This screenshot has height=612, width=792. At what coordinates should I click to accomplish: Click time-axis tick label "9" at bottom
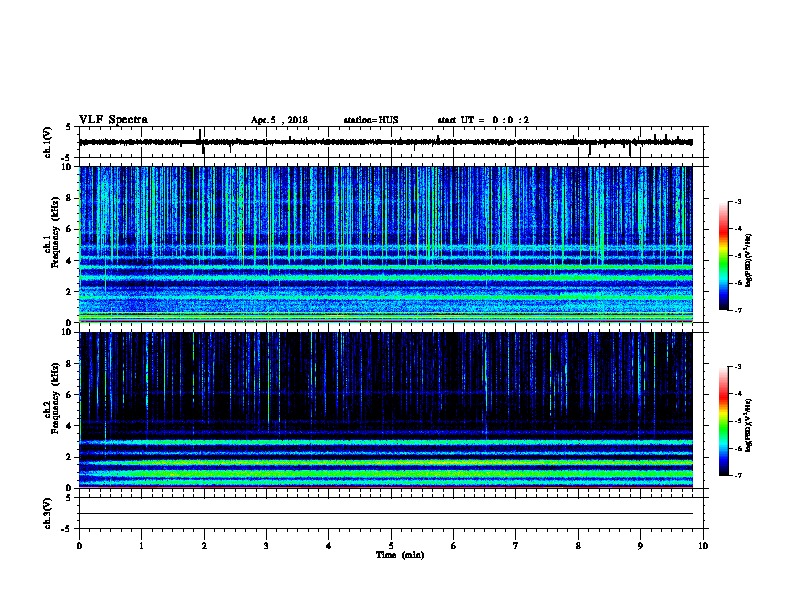(640, 545)
